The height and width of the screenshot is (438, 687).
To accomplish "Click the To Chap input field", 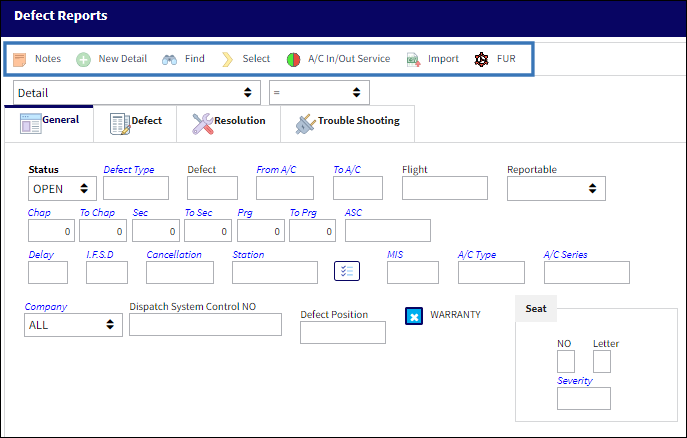I will tap(103, 230).
